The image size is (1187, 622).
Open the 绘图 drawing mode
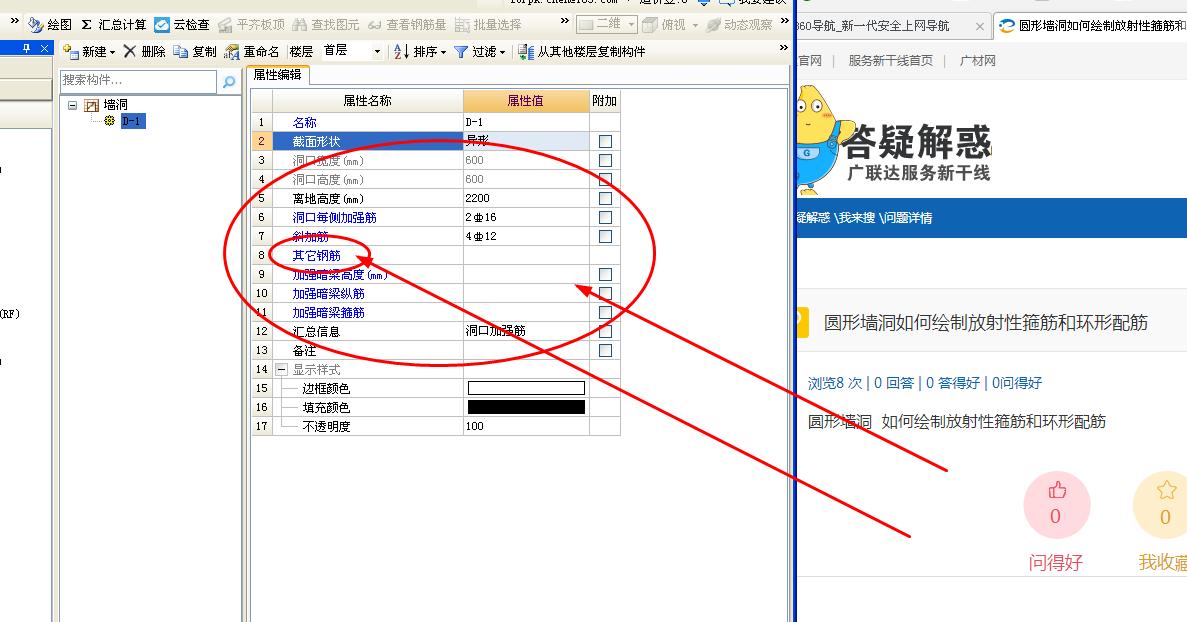(50, 25)
